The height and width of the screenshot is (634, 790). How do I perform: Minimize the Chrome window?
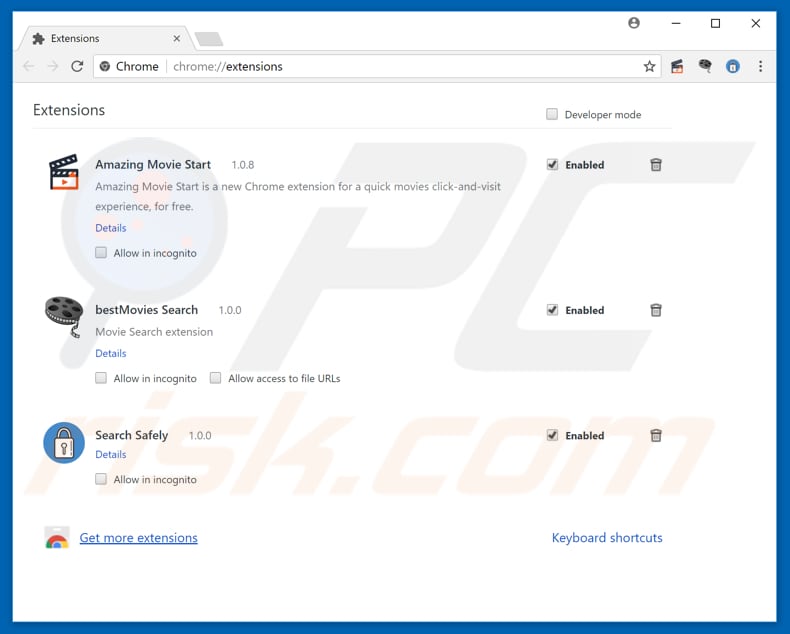click(676, 23)
